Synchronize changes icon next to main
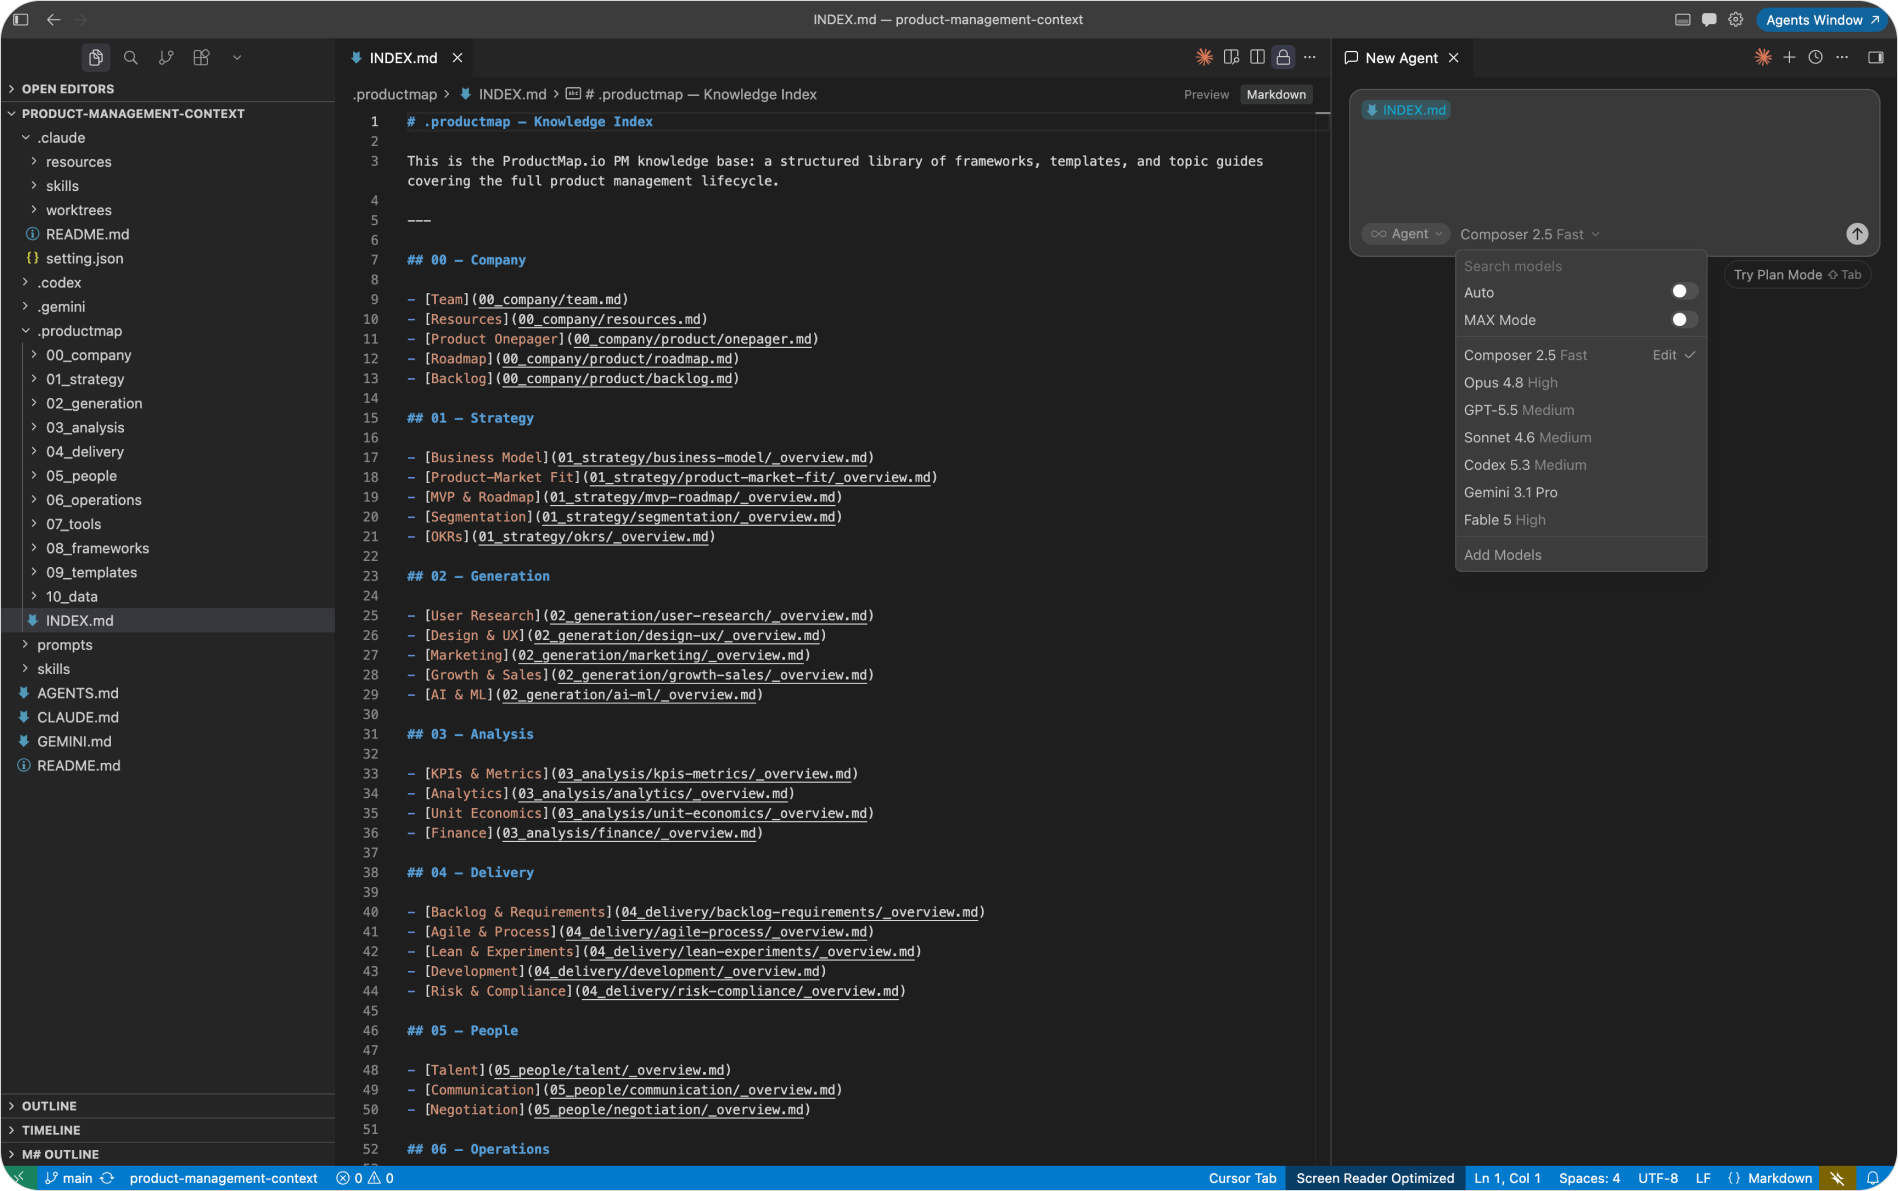 [x=107, y=1178]
